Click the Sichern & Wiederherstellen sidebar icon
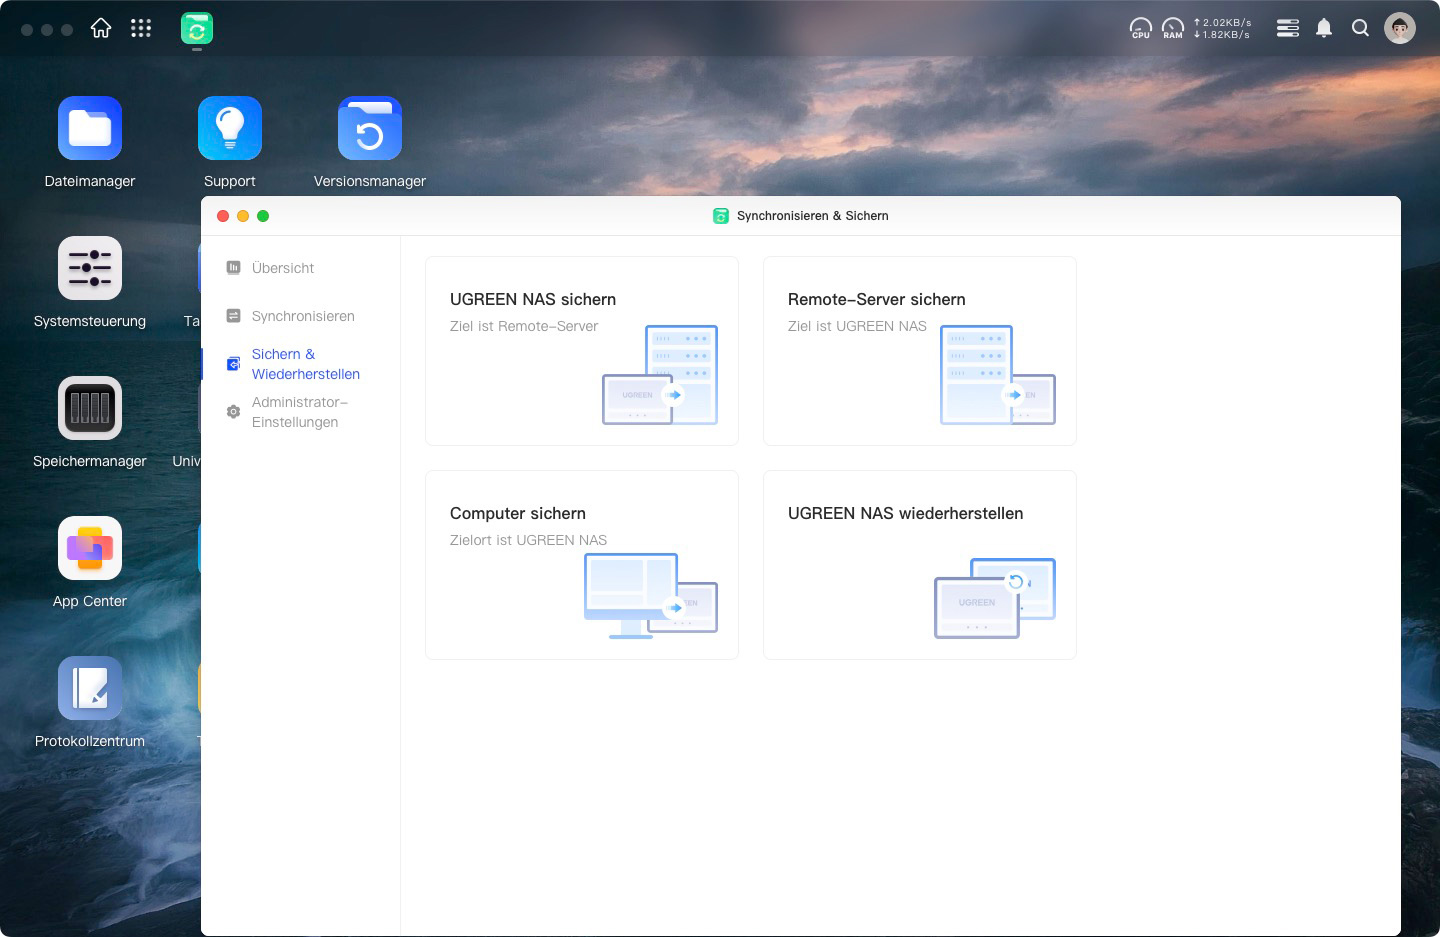Viewport: 1440px width, 937px height. (x=233, y=364)
